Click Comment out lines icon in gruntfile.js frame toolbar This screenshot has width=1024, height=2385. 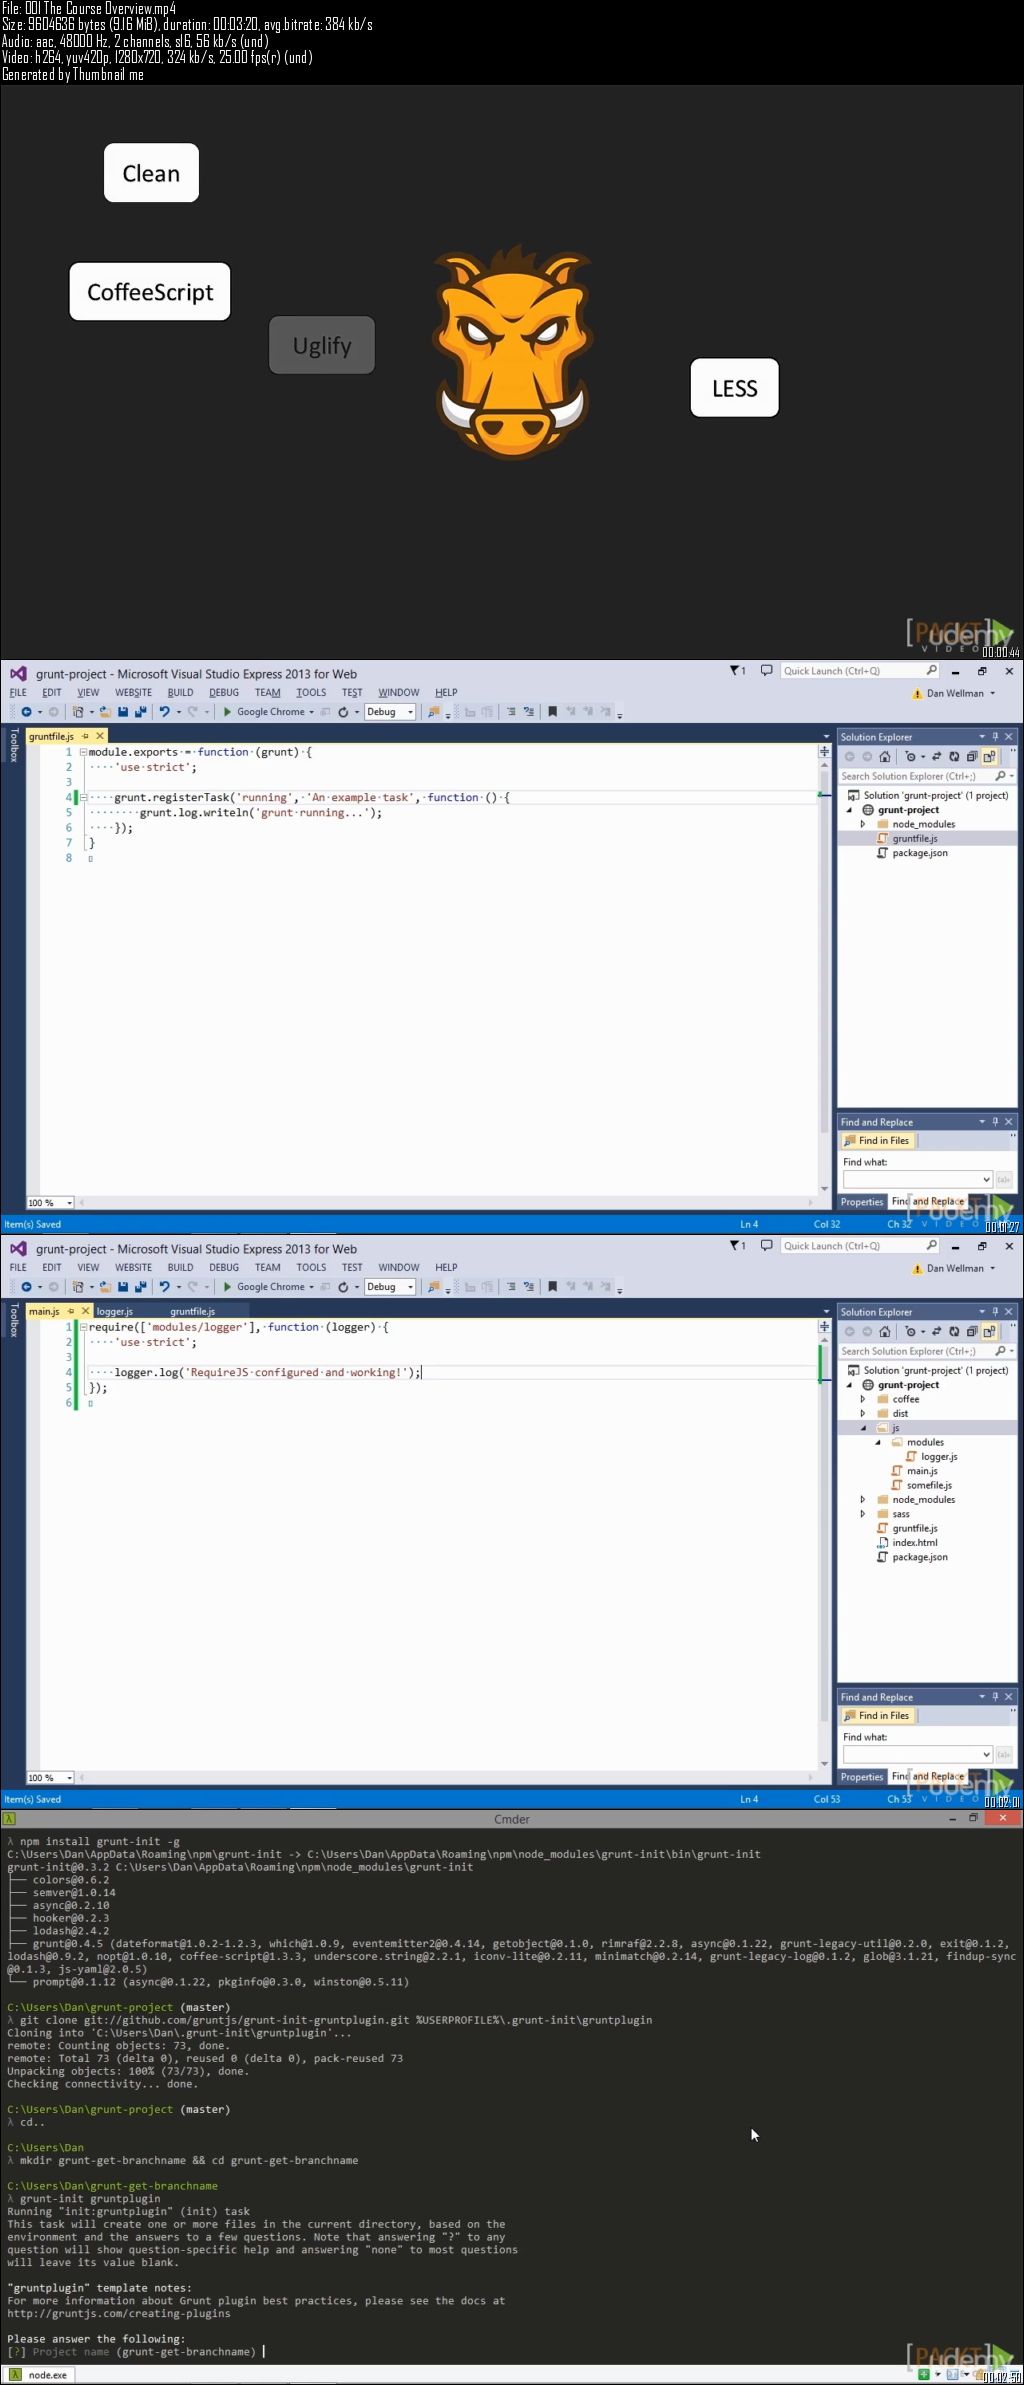(x=511, y=712)
